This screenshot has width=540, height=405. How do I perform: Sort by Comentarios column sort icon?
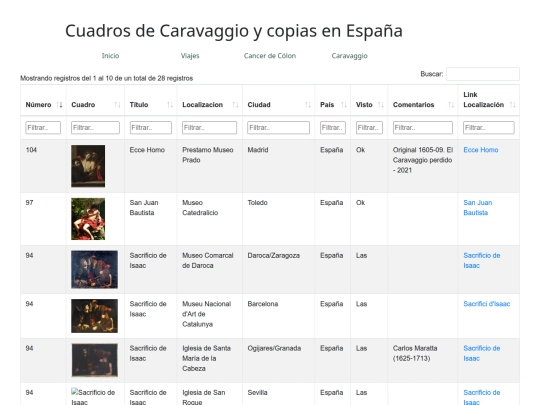tap(451, 105)
